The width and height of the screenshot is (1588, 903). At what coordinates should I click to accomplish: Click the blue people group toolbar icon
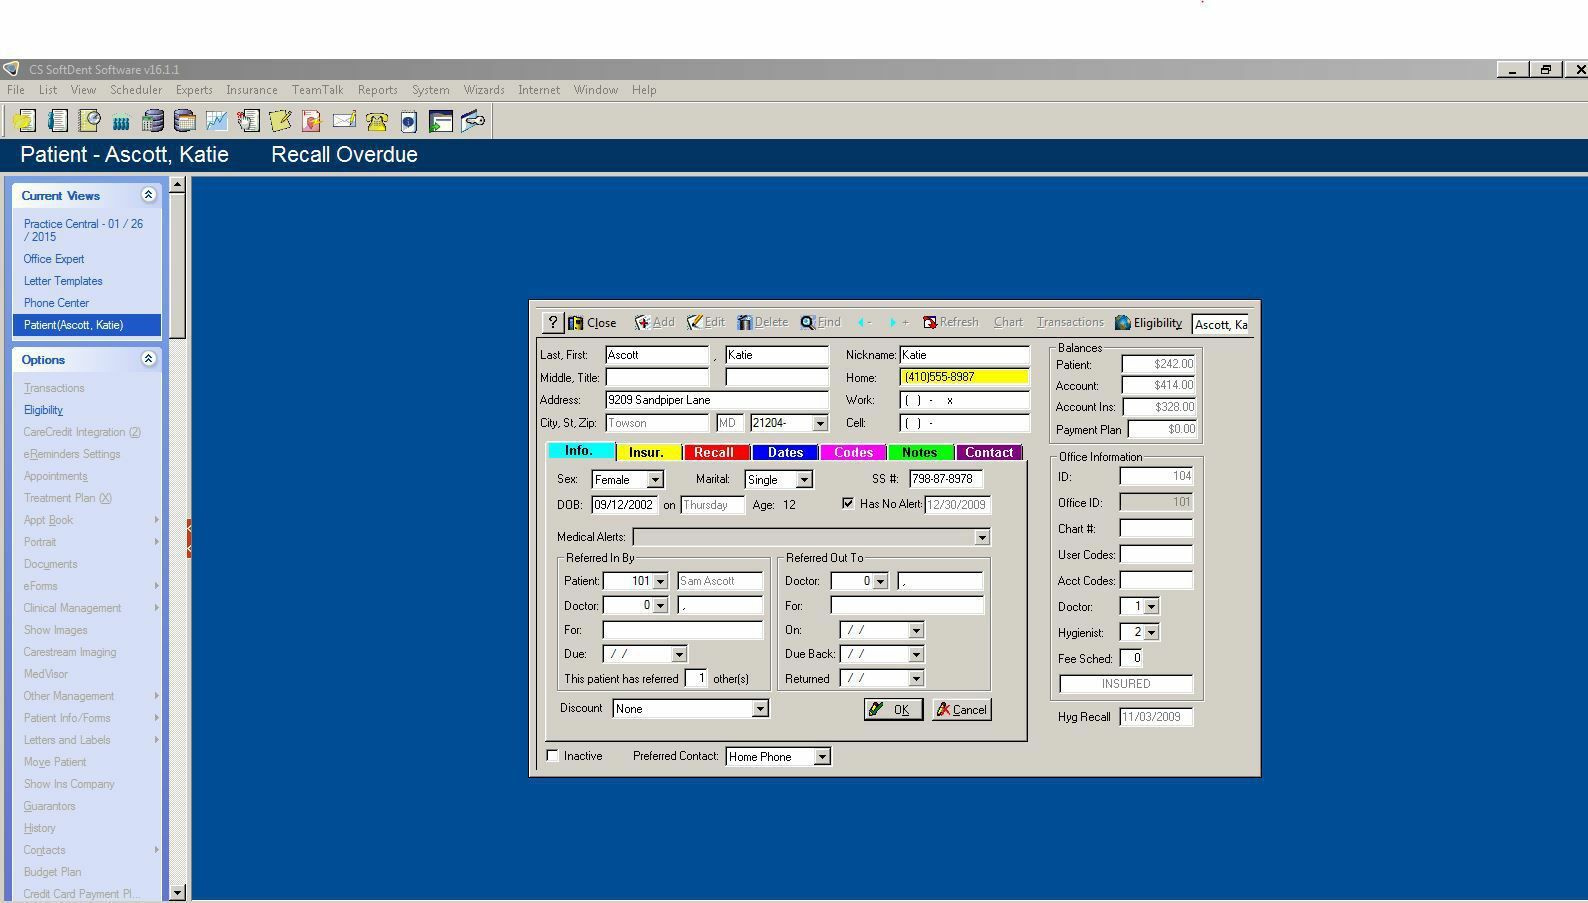click(x=121, y=122)
